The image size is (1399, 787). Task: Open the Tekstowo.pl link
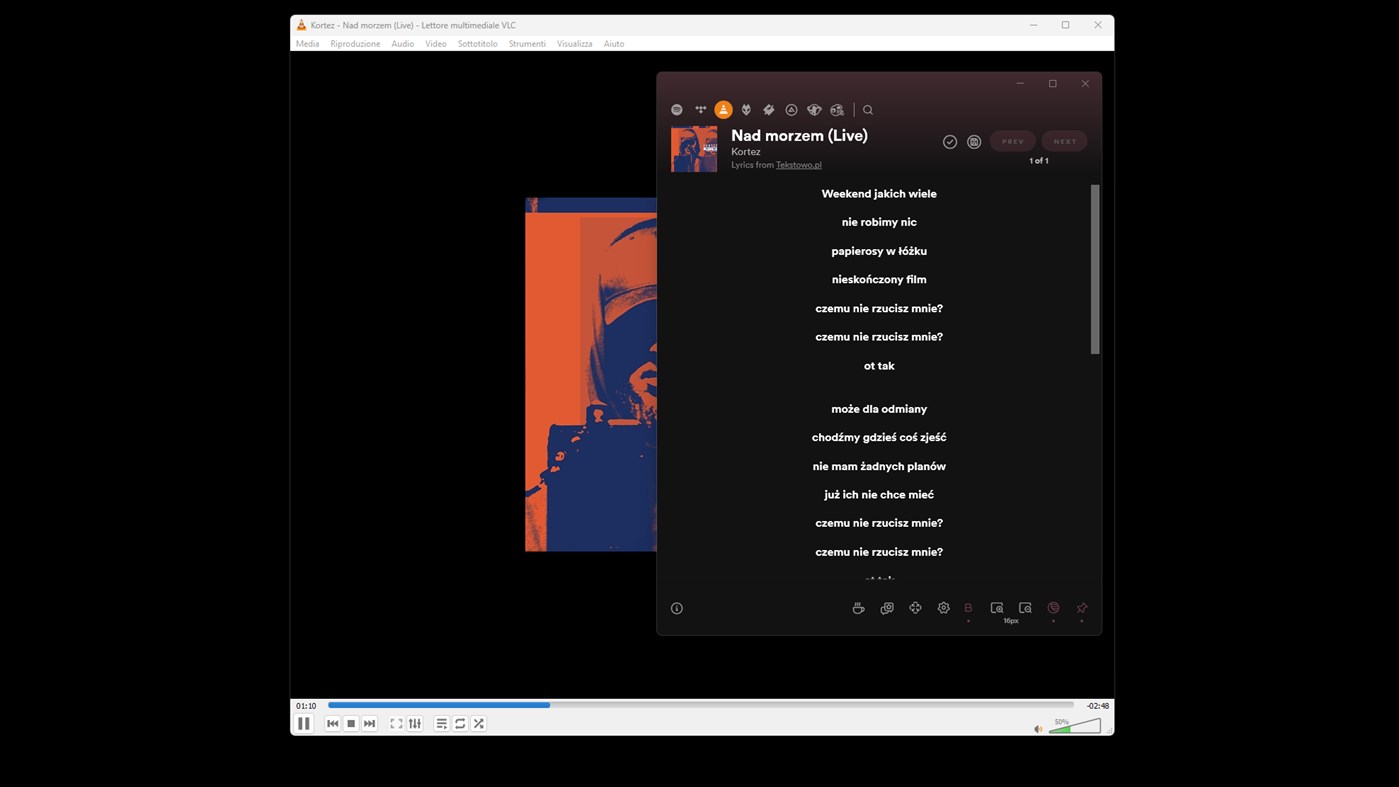[x=797, y=164]
